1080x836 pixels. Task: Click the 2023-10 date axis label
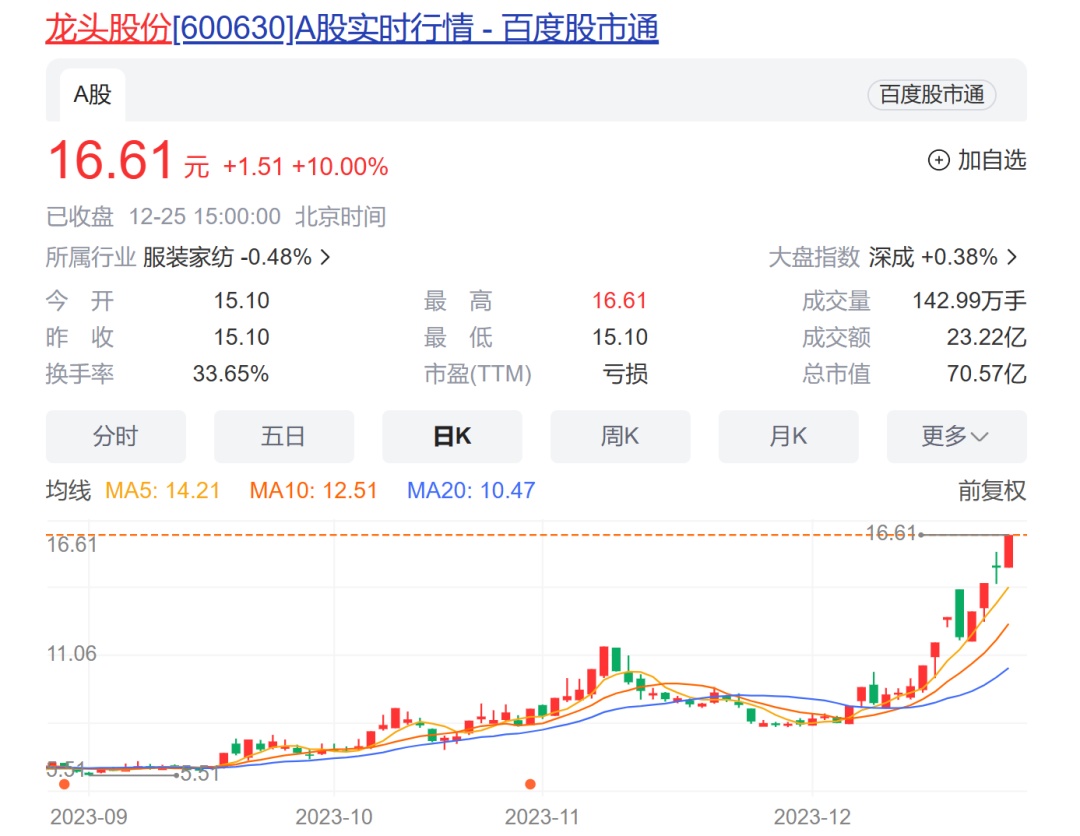tap(334, 817)
